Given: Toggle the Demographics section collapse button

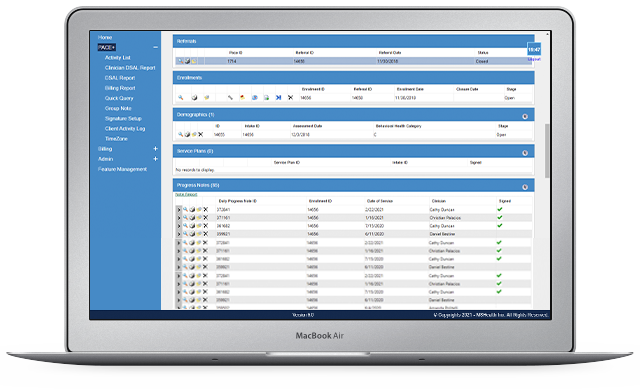Looking at the screenshot, I should click(525, 117).
